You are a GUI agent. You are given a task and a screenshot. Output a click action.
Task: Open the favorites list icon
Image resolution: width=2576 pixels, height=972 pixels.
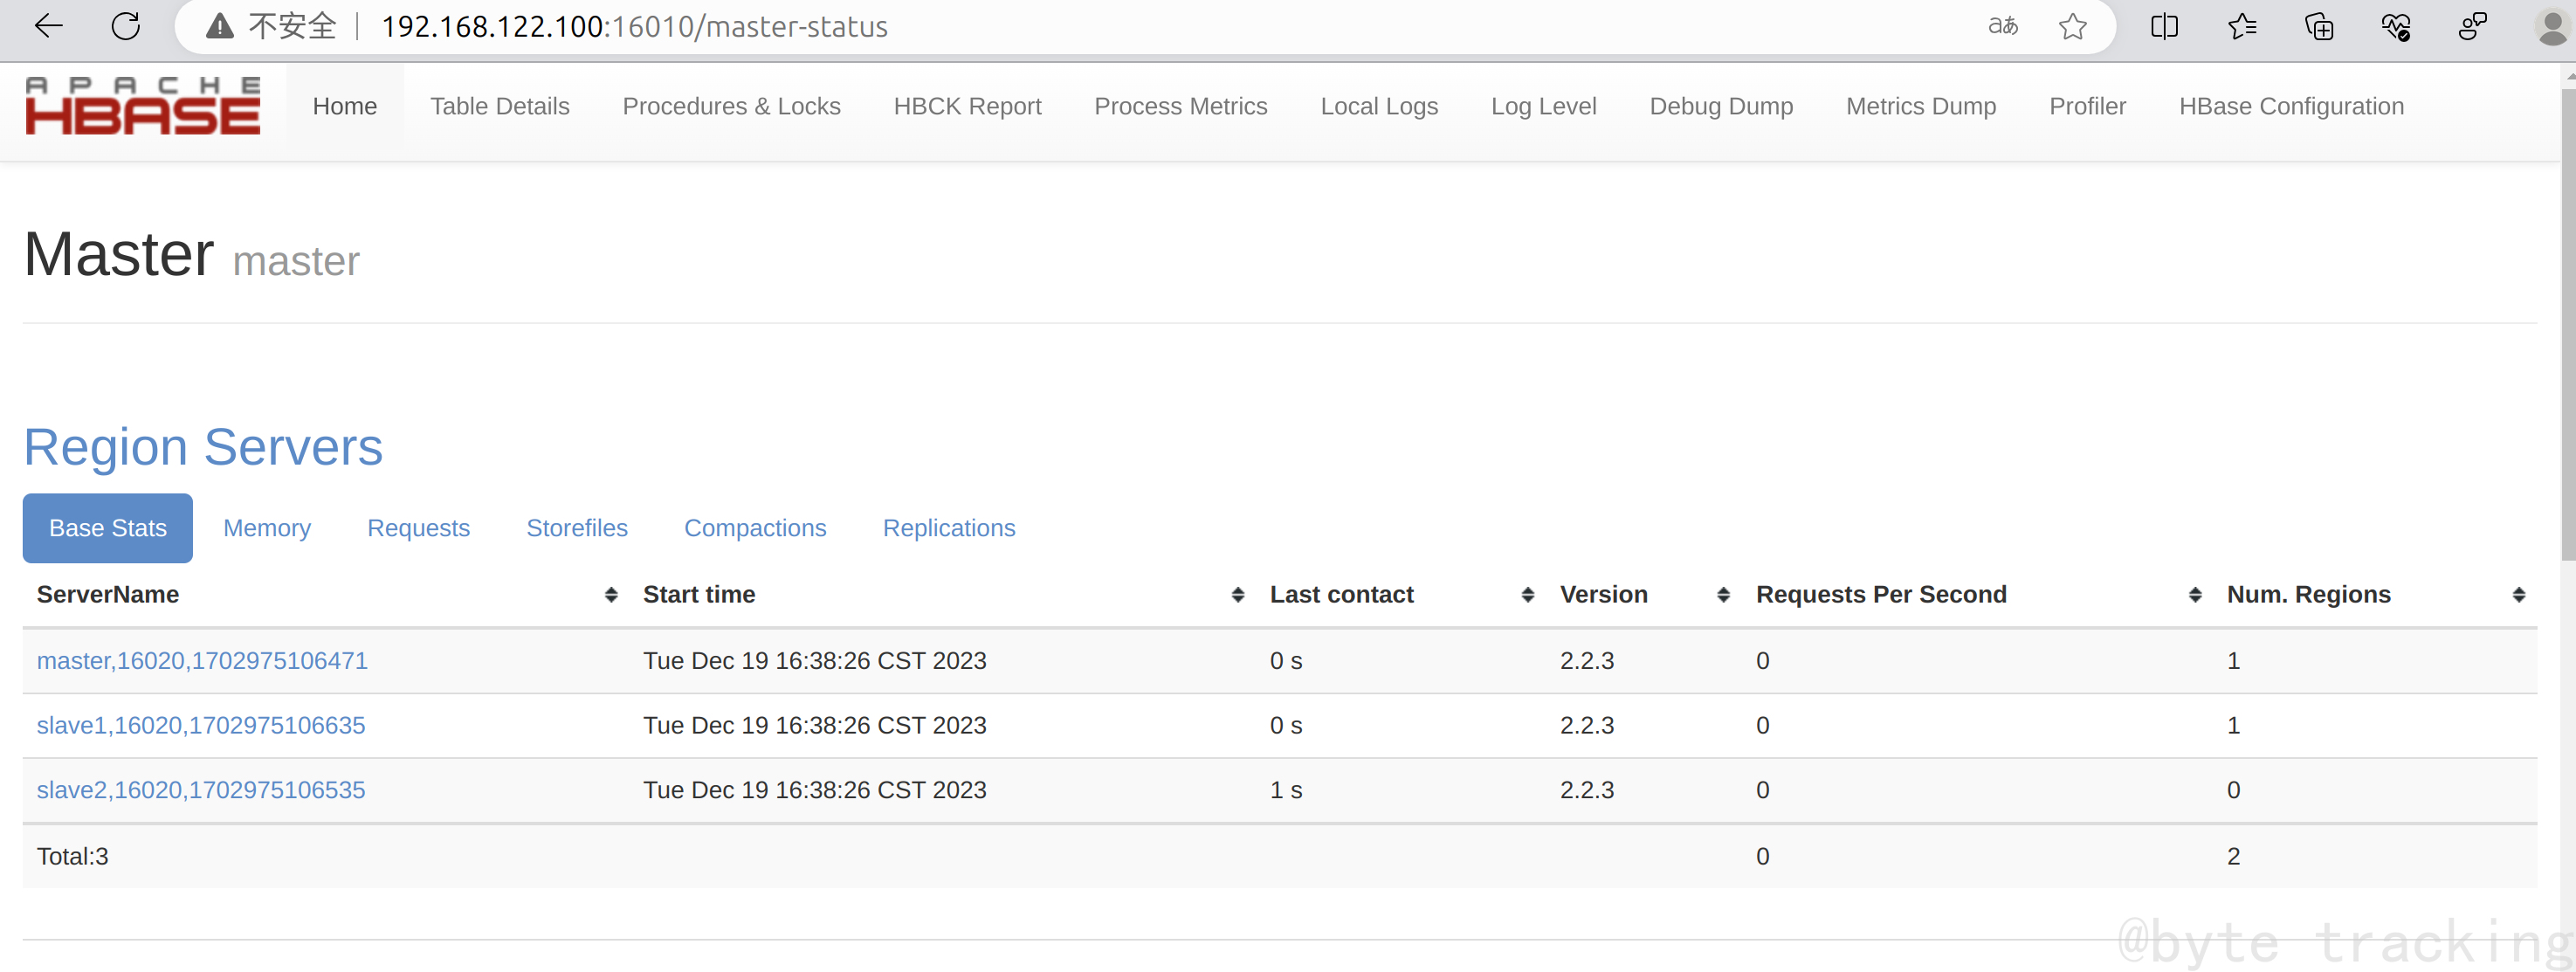[x=2242, y=26]
